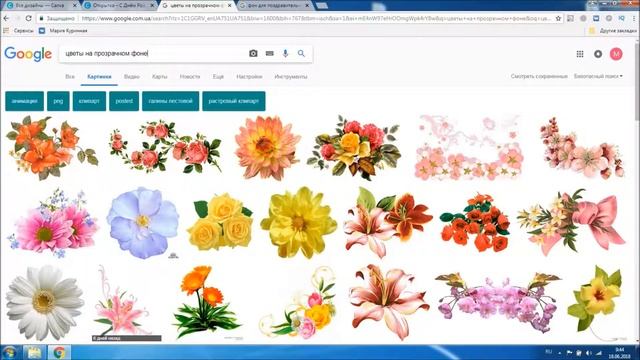Switch to Видео results
Viewport: 640px width, 360px height.
click(x=132, y=76)
